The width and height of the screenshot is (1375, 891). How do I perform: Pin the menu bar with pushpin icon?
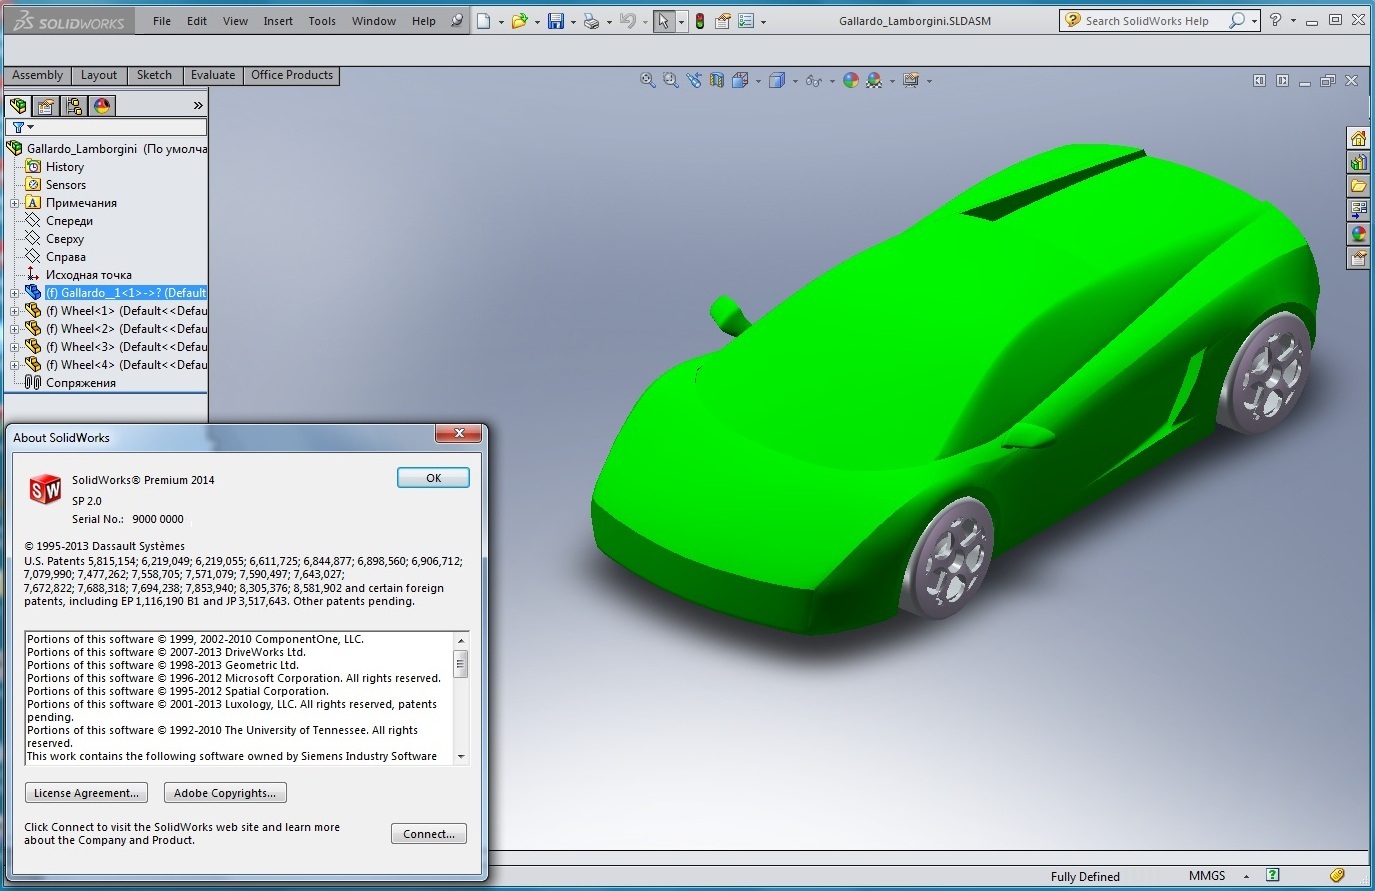pos(457,20)
